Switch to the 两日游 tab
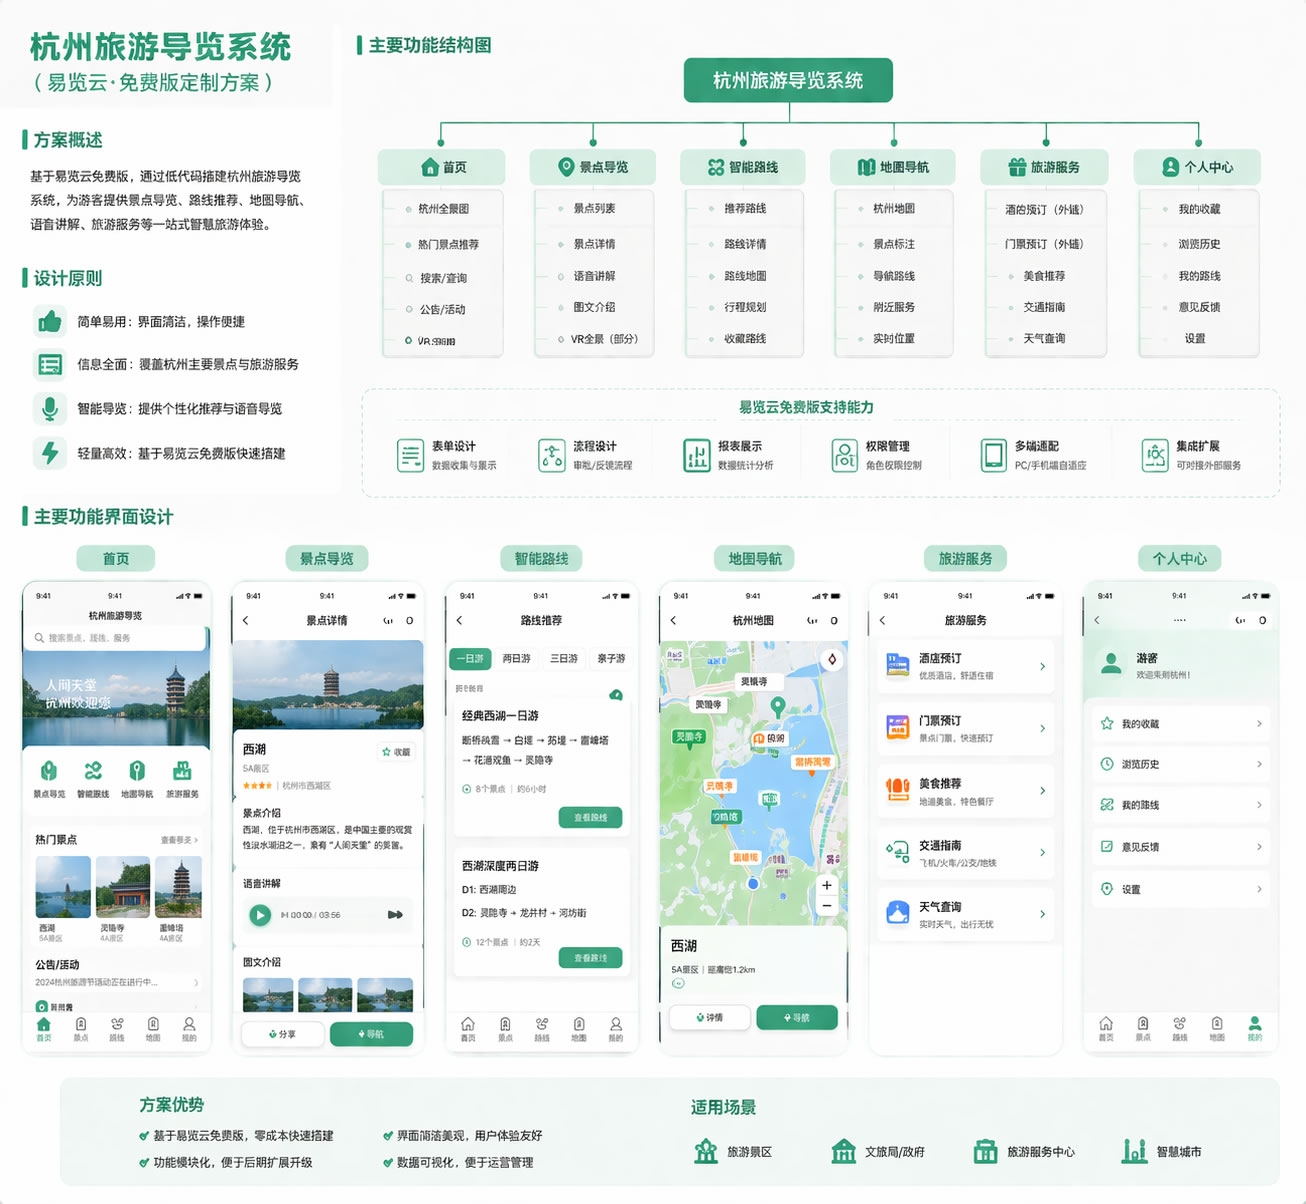1306x1204 pixels. click(516, 659)
